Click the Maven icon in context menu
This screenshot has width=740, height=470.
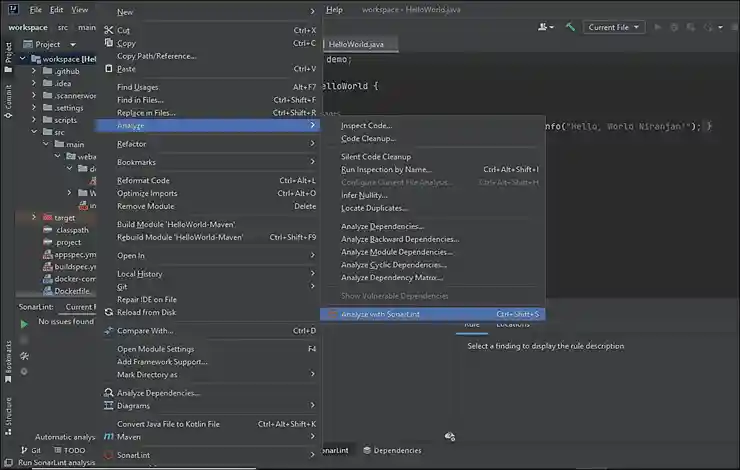click(109, 436)
